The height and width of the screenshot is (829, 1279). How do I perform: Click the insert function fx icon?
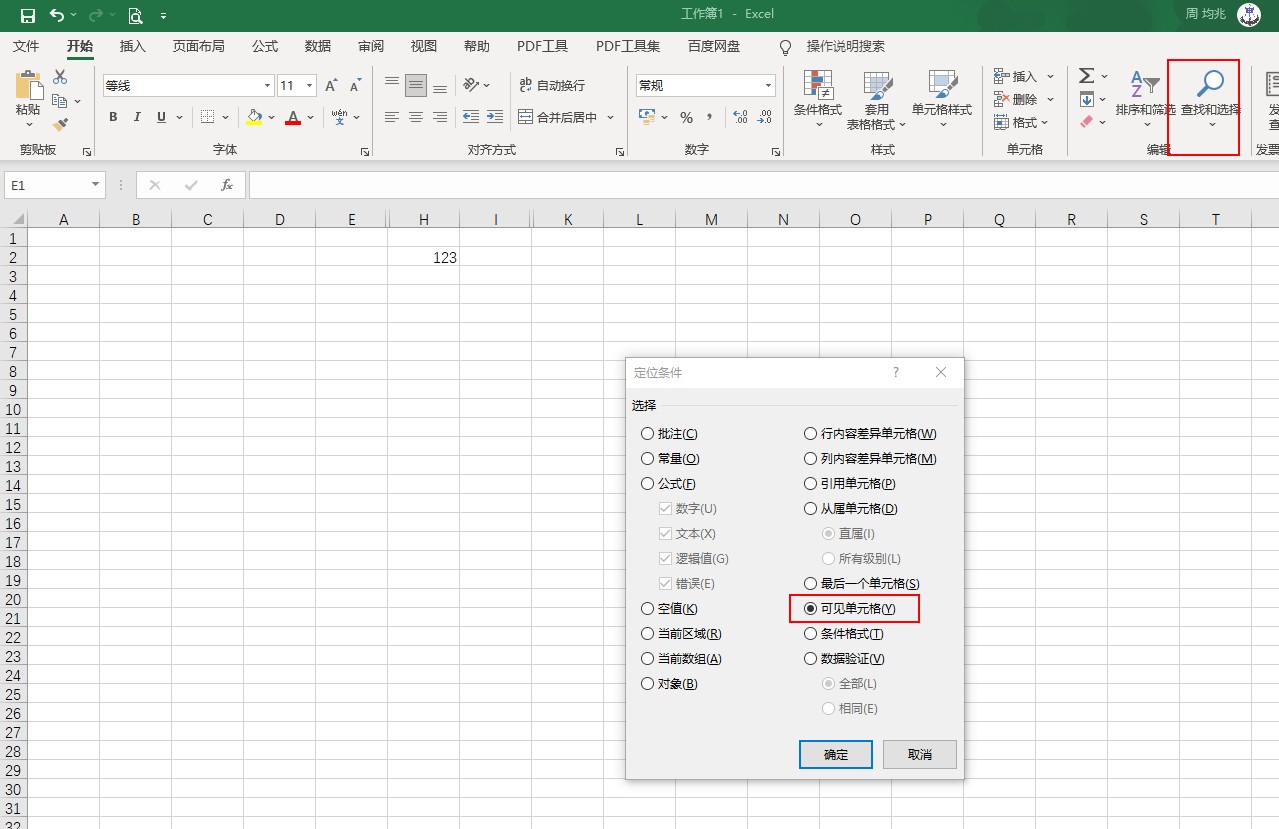[x=227, y=185]
